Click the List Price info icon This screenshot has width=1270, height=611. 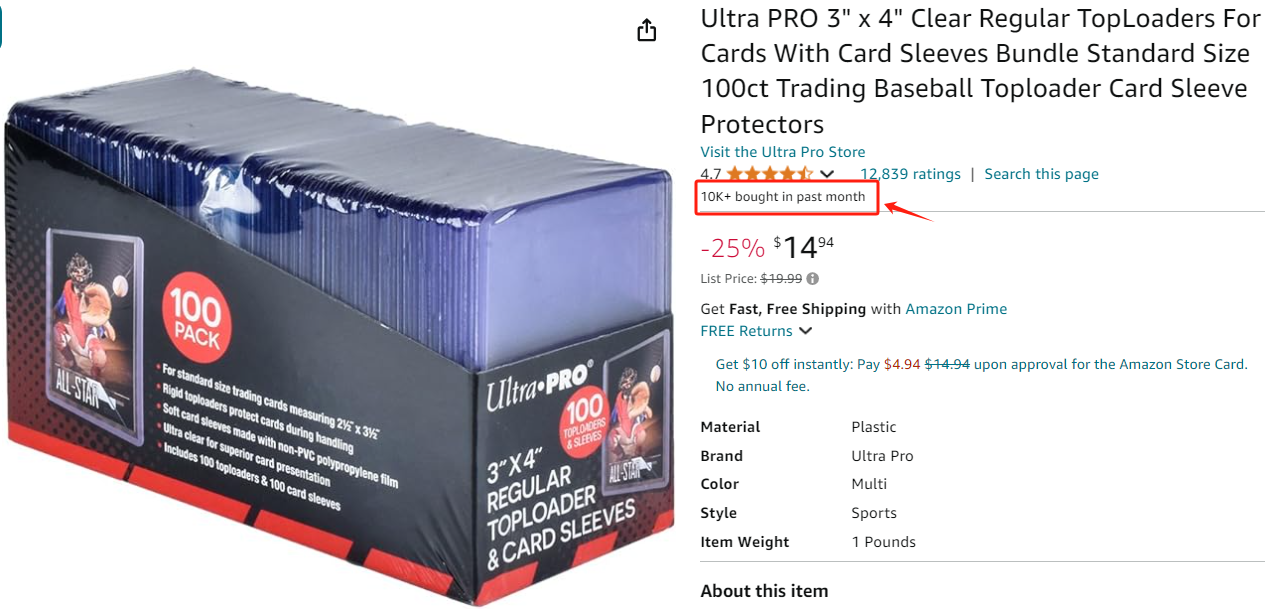pos(812,279)
